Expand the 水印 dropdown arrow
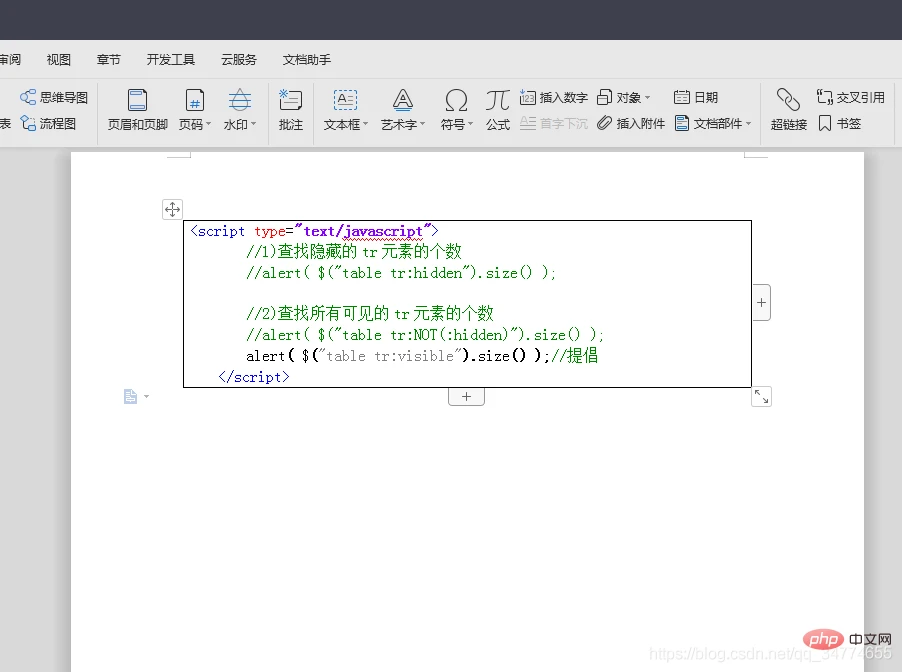Viewport: 902px width, 672px height. (x=253, y=124)
